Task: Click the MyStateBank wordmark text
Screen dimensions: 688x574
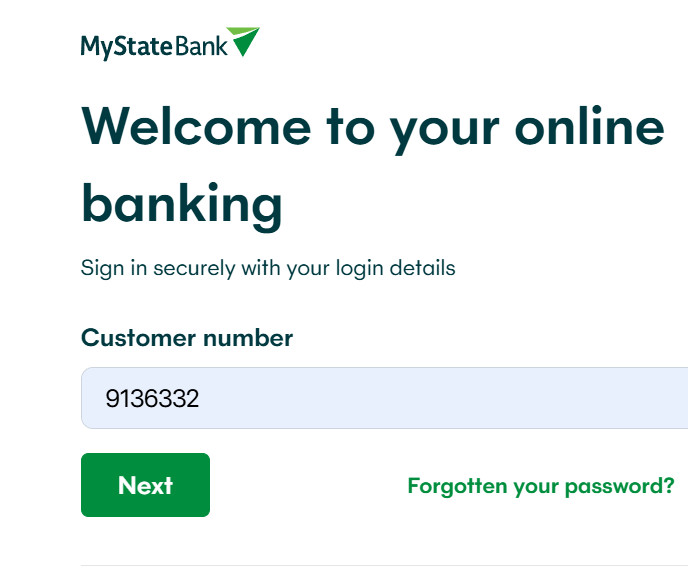Action: tap(154, 45)
